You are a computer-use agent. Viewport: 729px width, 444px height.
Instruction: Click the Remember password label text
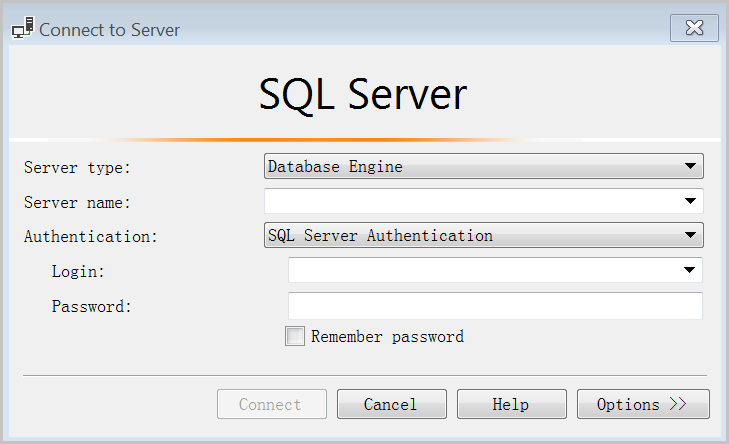point(387,337)
